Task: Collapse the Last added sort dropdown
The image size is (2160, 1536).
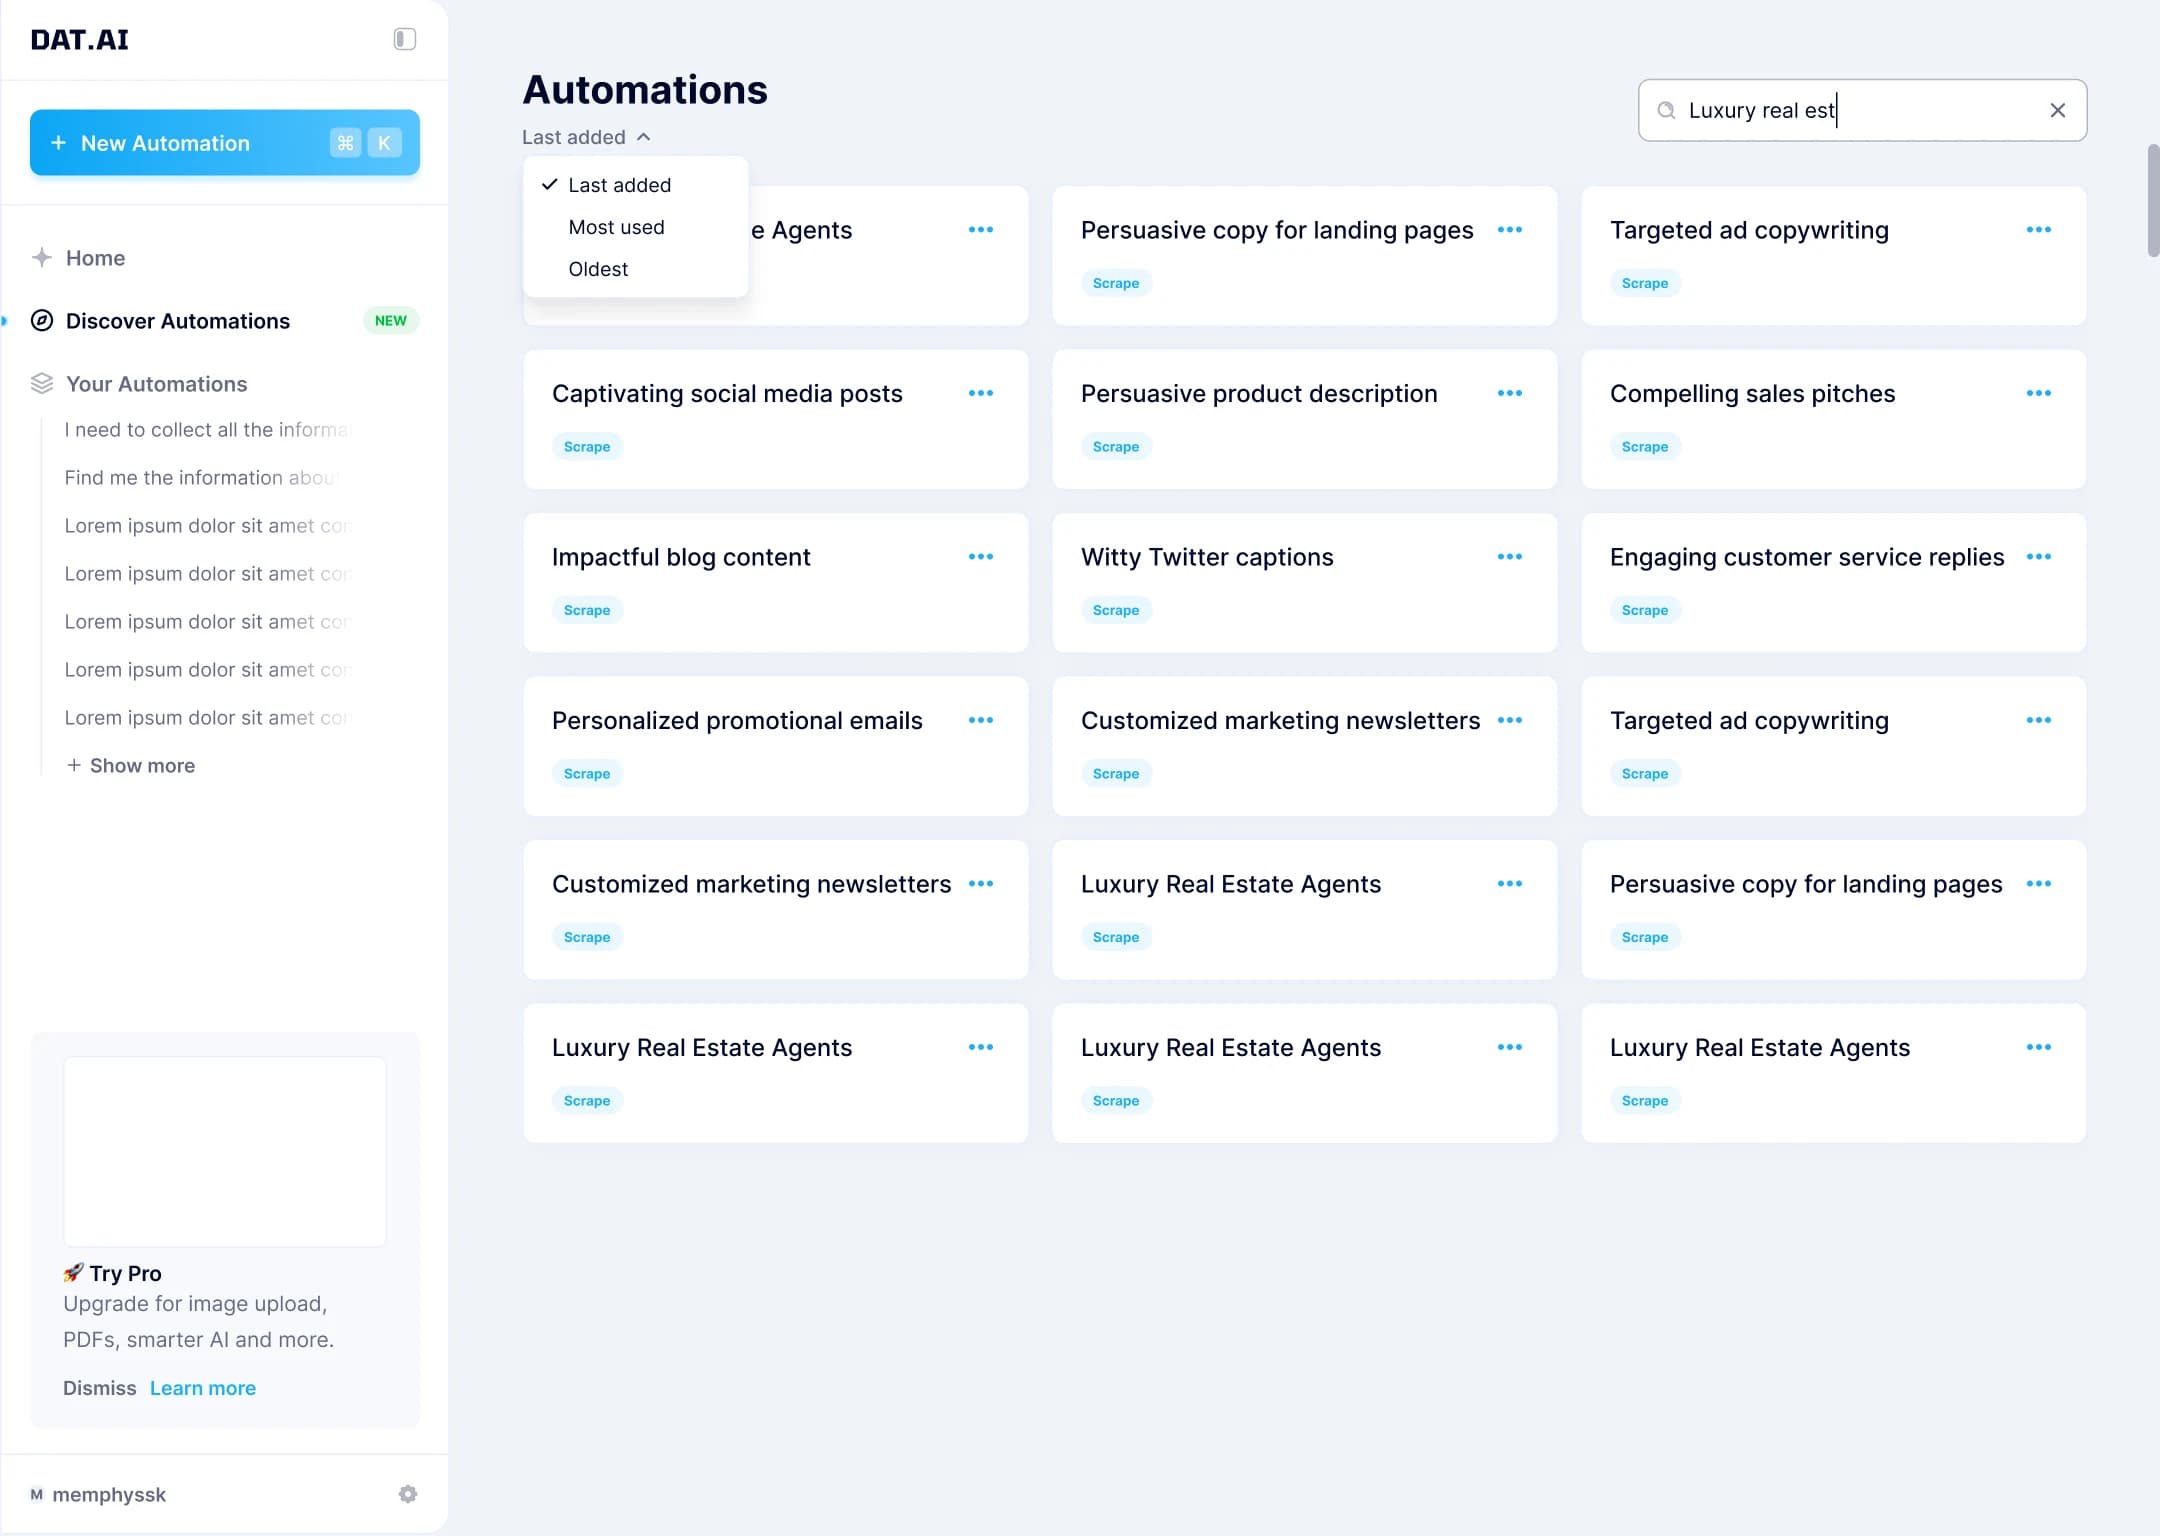Action: click(587, 137)
